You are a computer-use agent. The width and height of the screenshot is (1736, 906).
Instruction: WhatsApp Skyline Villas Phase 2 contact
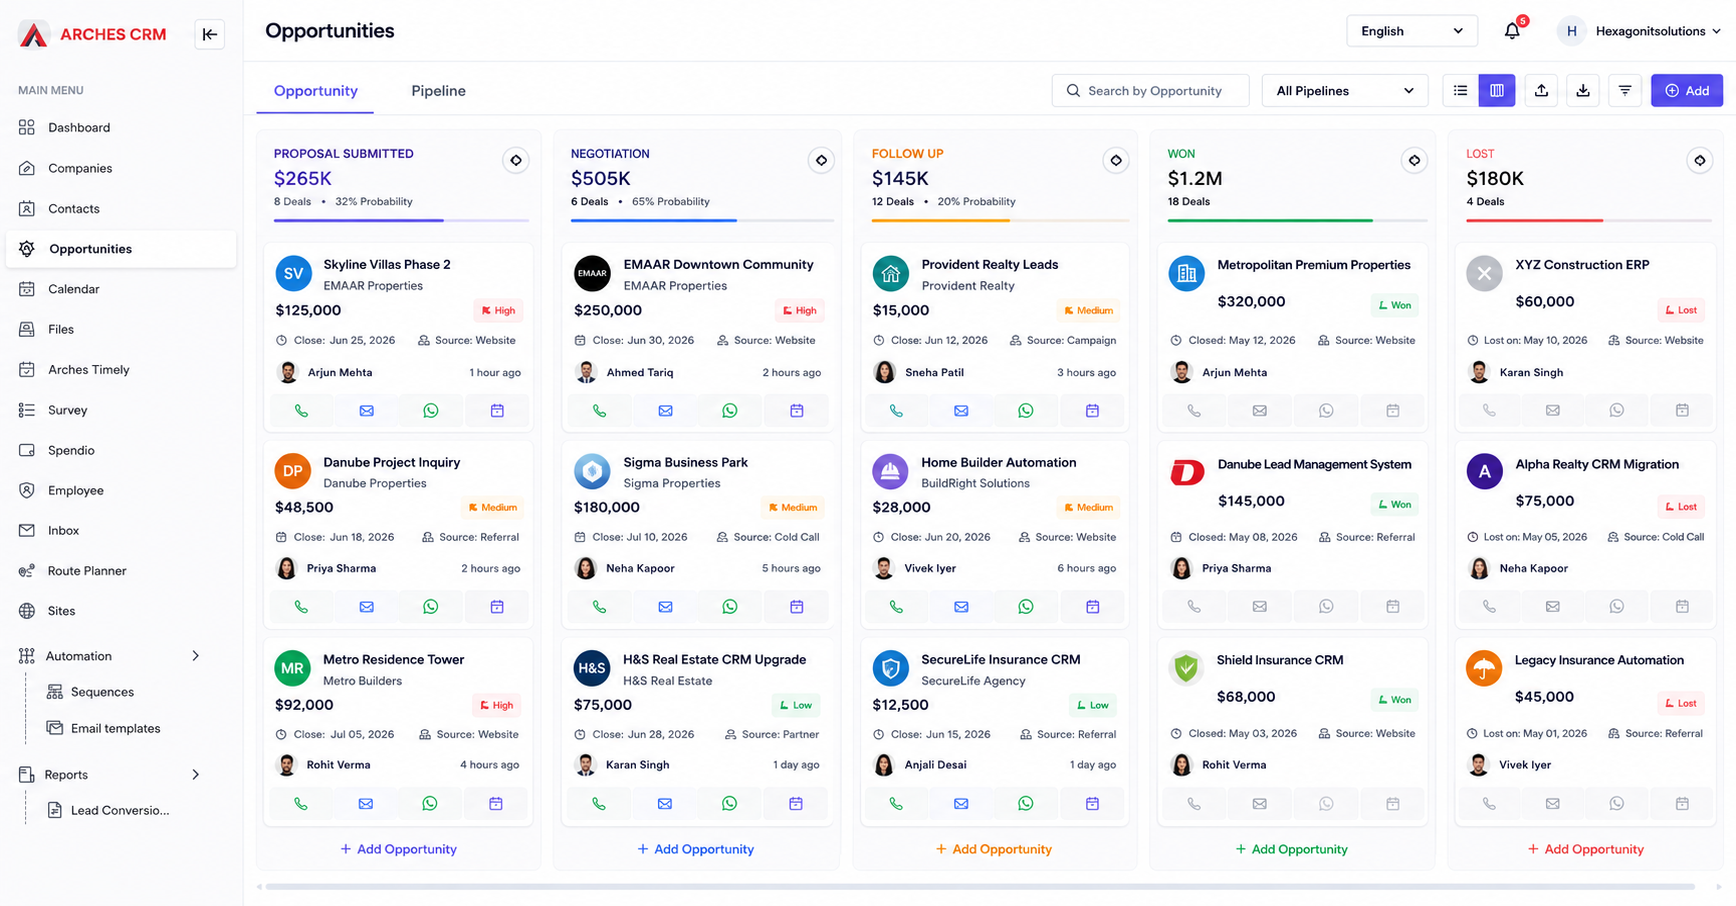(x=431, y=411)
